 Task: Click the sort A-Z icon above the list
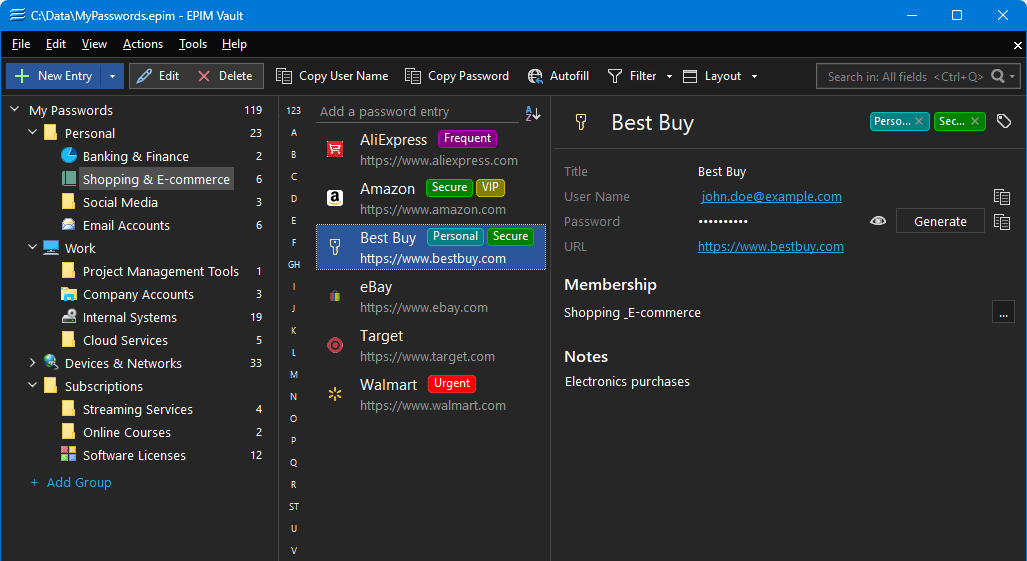click(x=533, y=113)
